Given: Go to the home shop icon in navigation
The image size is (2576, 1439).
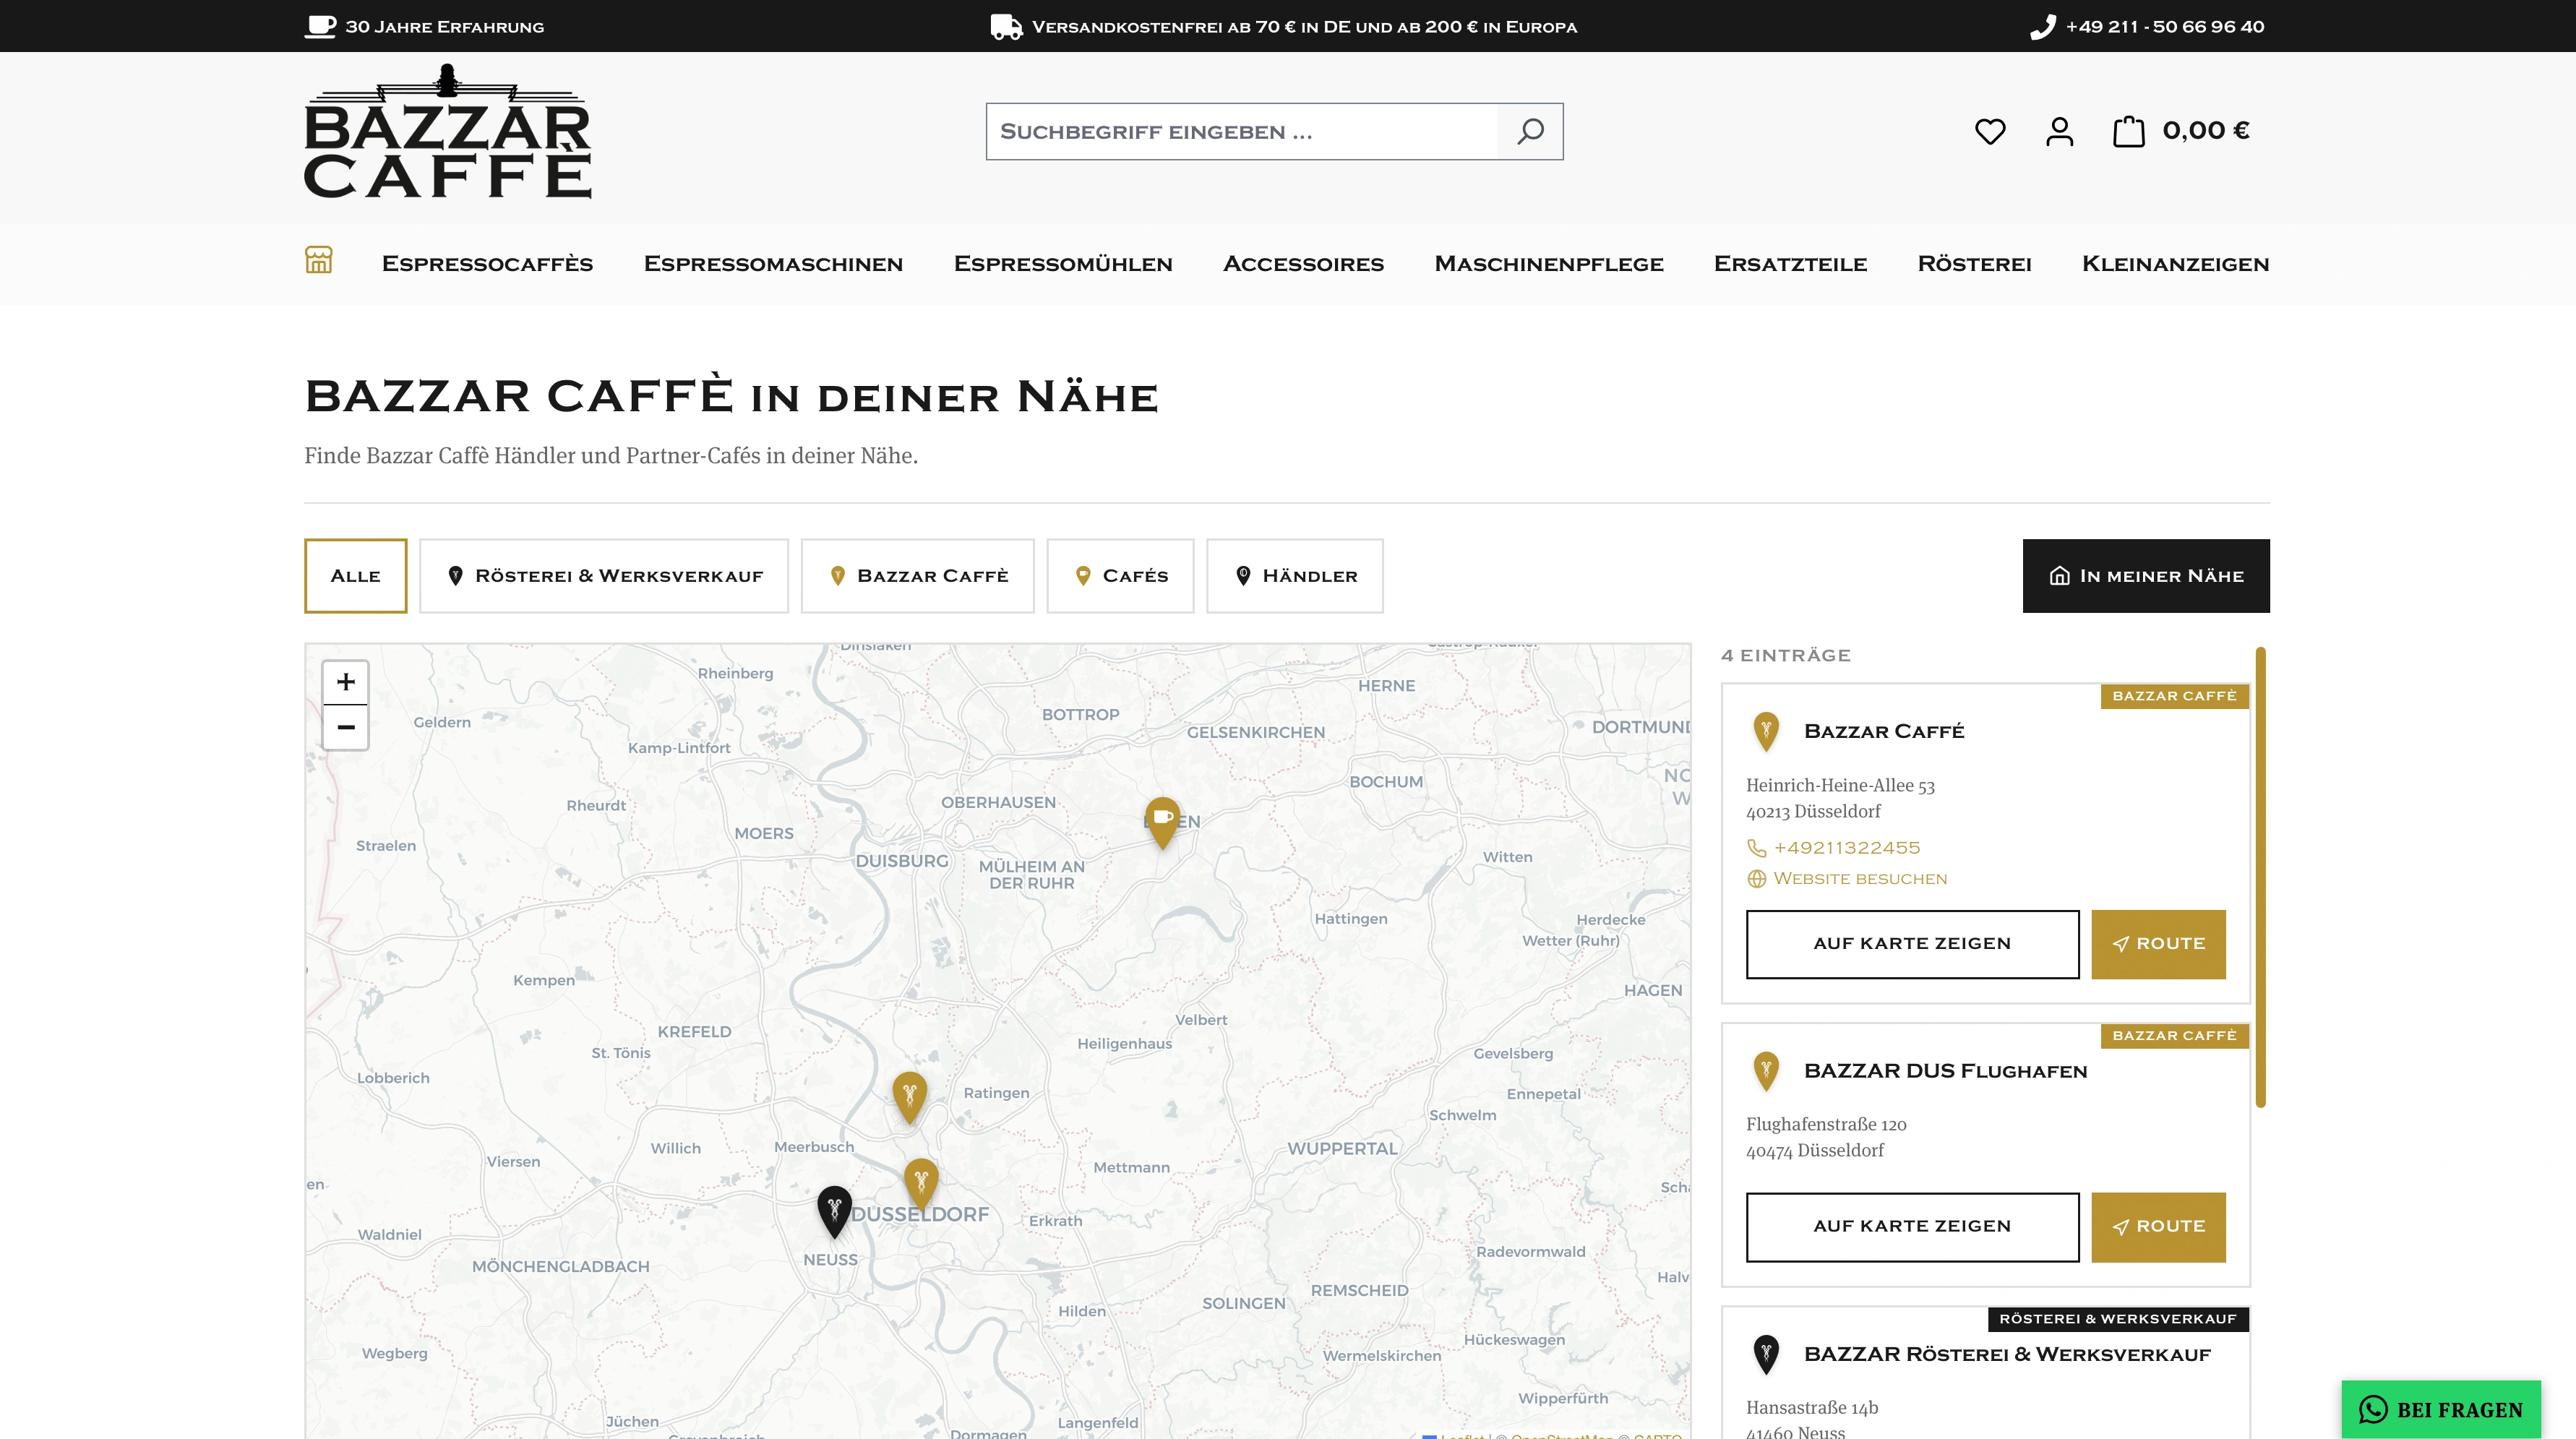Looking at the screenshot, I should coord(318,260).
